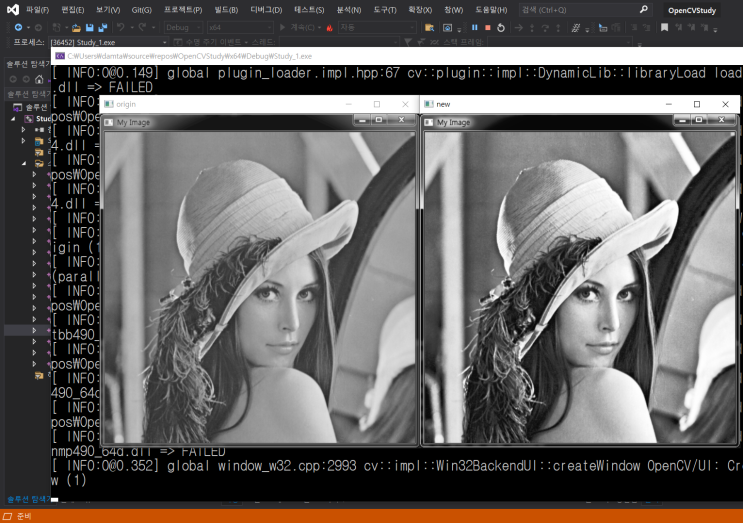Click the search magnifier icon
This screenshot has width=743, height=523.
(x=643, y=9)
